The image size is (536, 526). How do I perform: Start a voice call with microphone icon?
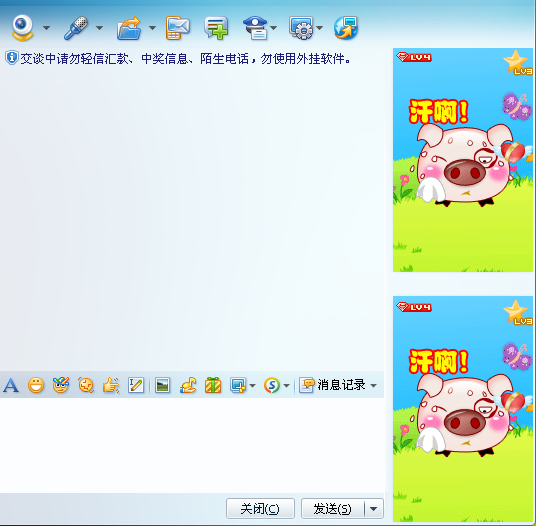tap(76, 28)
